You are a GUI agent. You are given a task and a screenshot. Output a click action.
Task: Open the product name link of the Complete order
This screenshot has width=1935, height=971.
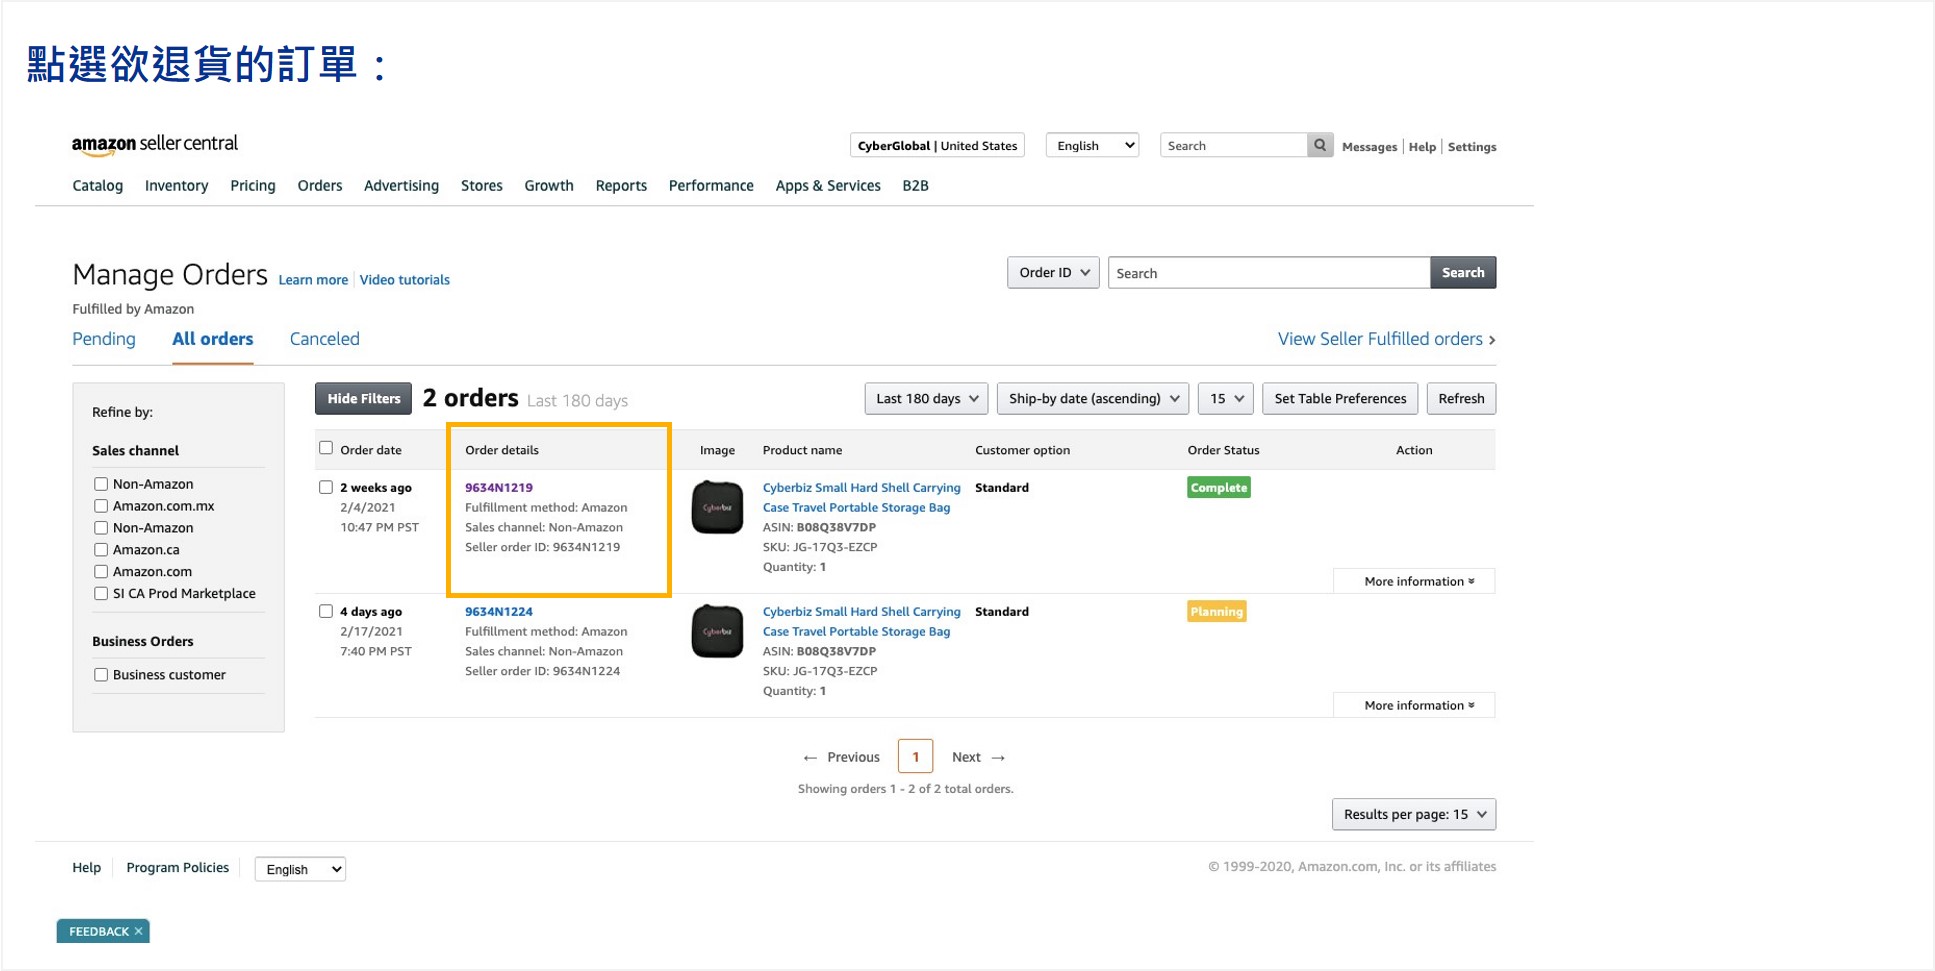(861, 497)
